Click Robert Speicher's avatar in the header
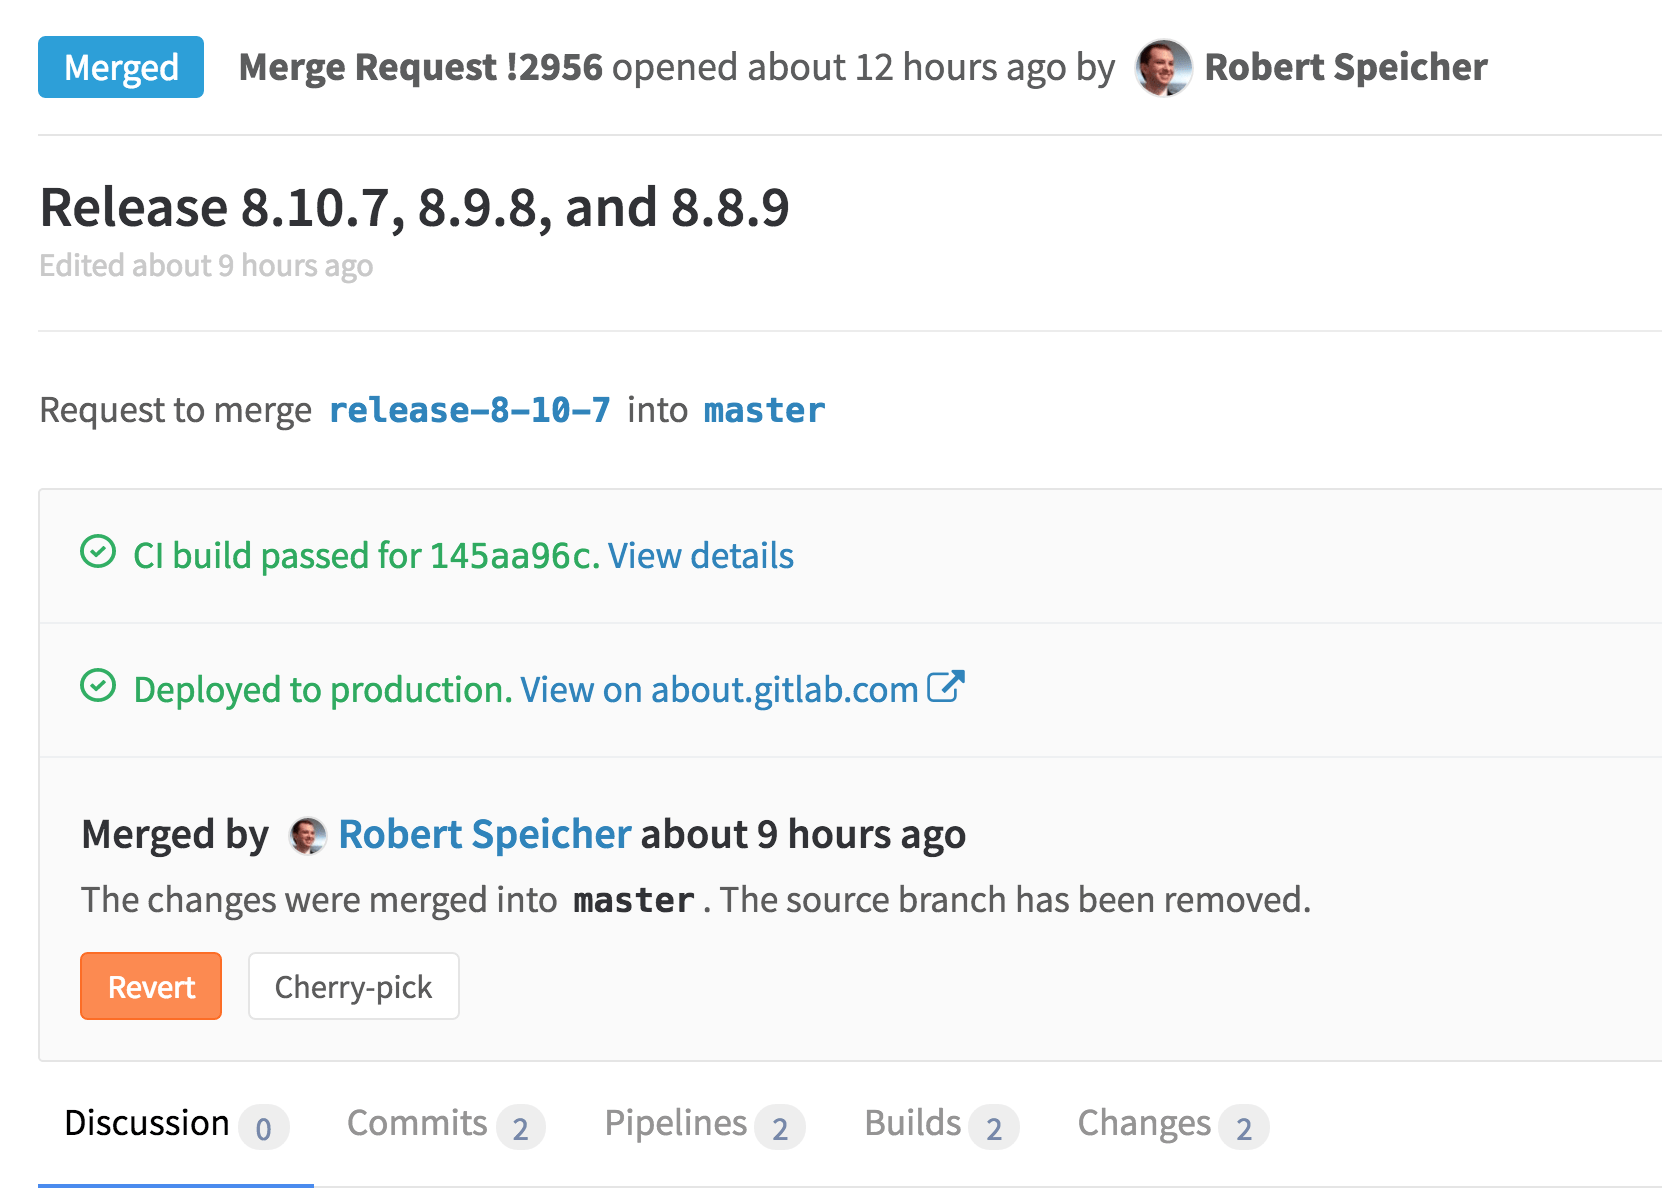 [1162, 67]
